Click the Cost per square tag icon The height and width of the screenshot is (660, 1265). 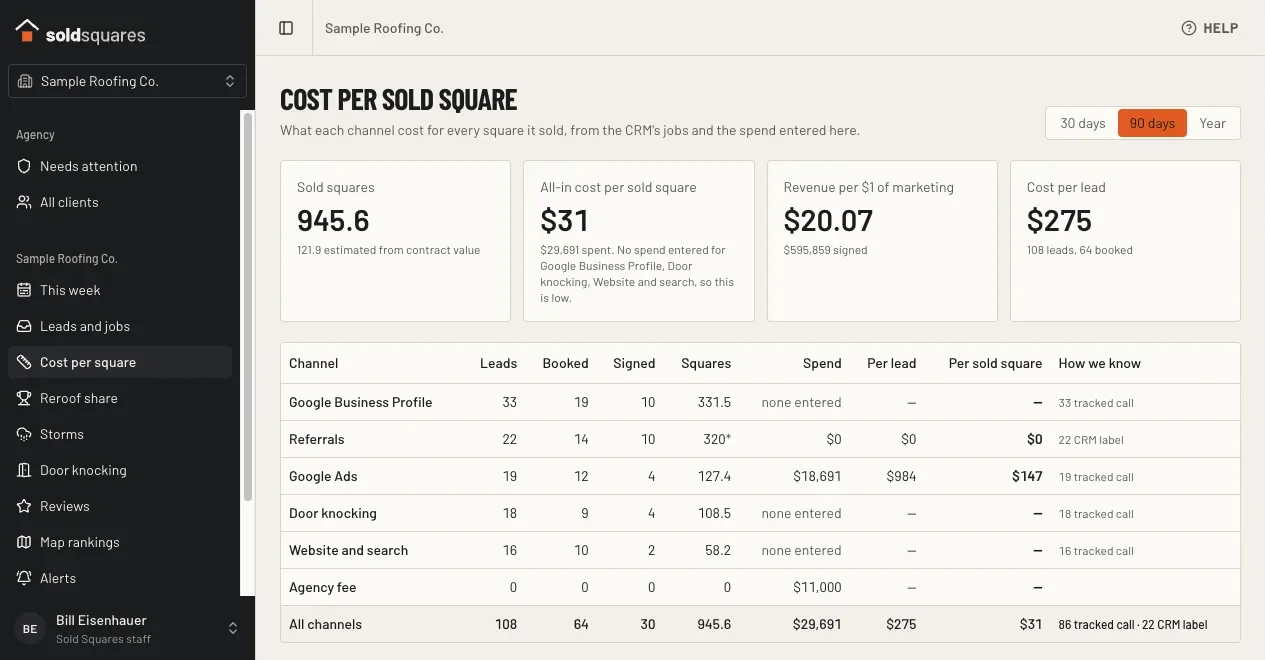click(x=24, y=362)
